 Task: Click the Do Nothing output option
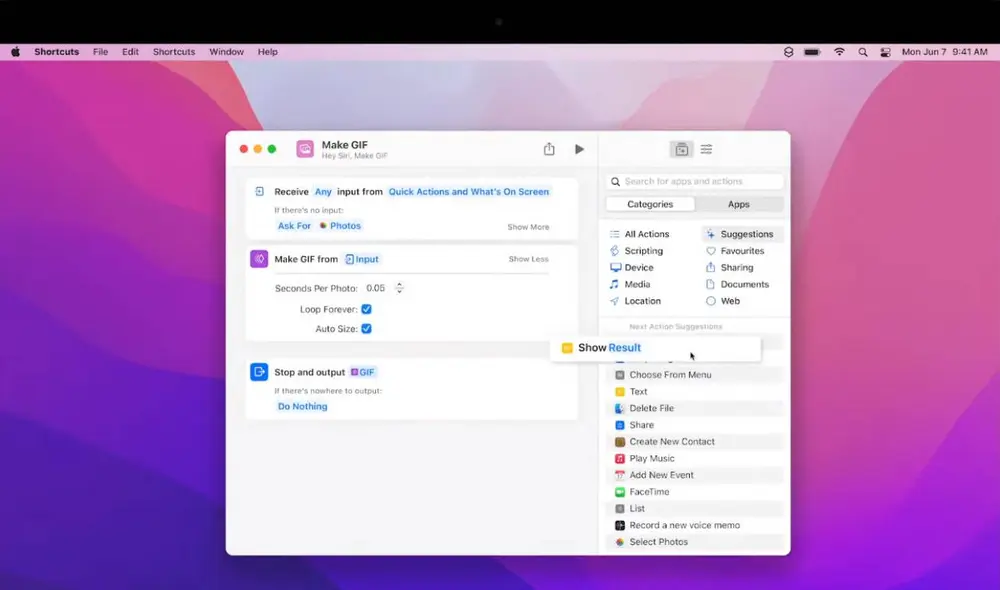pyautogui.click(x=303, y=406)
